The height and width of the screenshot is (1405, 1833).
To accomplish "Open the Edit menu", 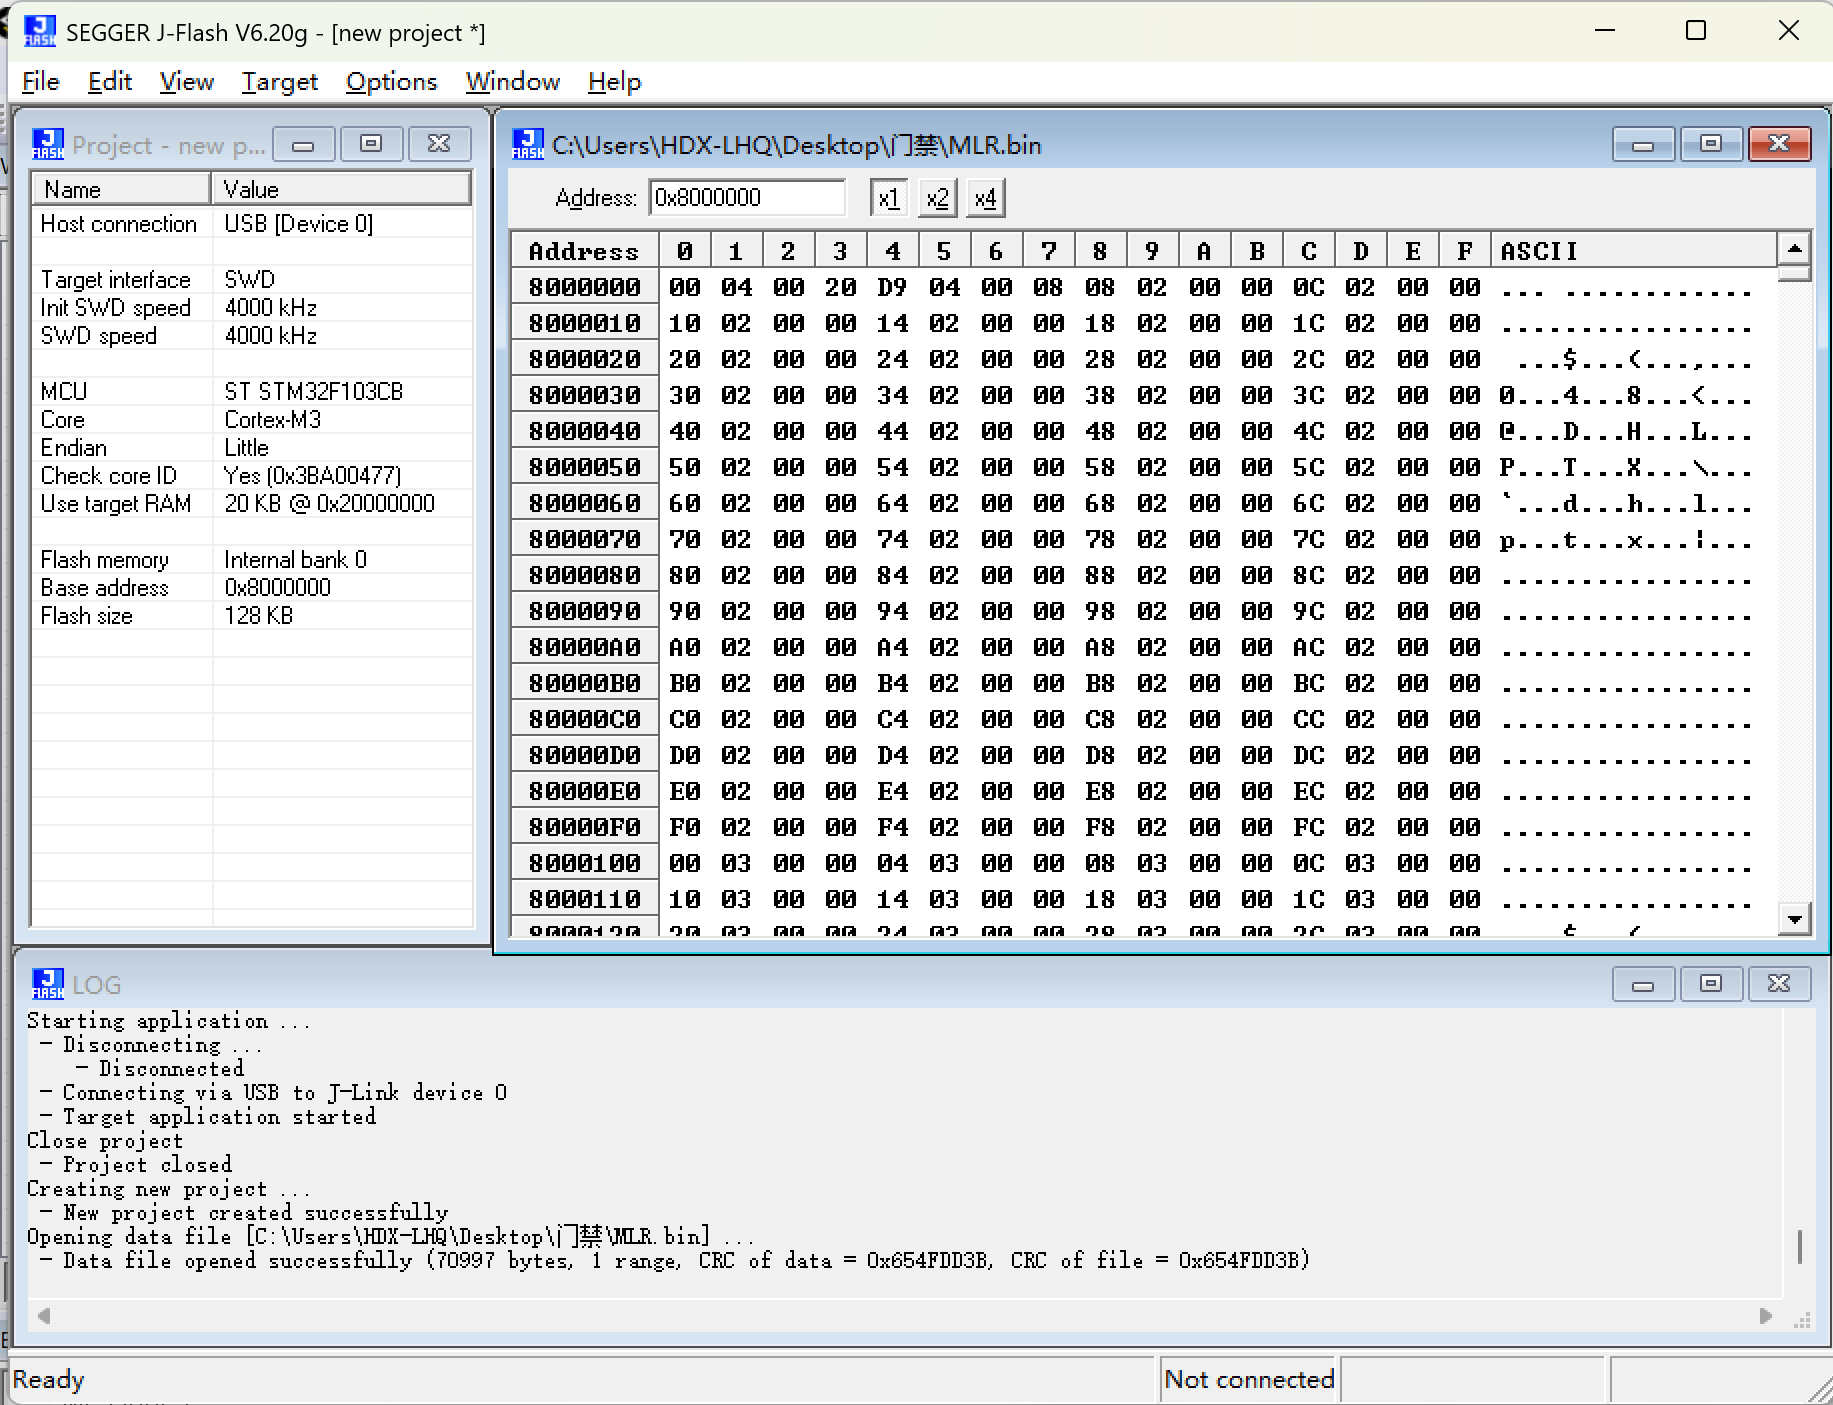I will (109, 81).
